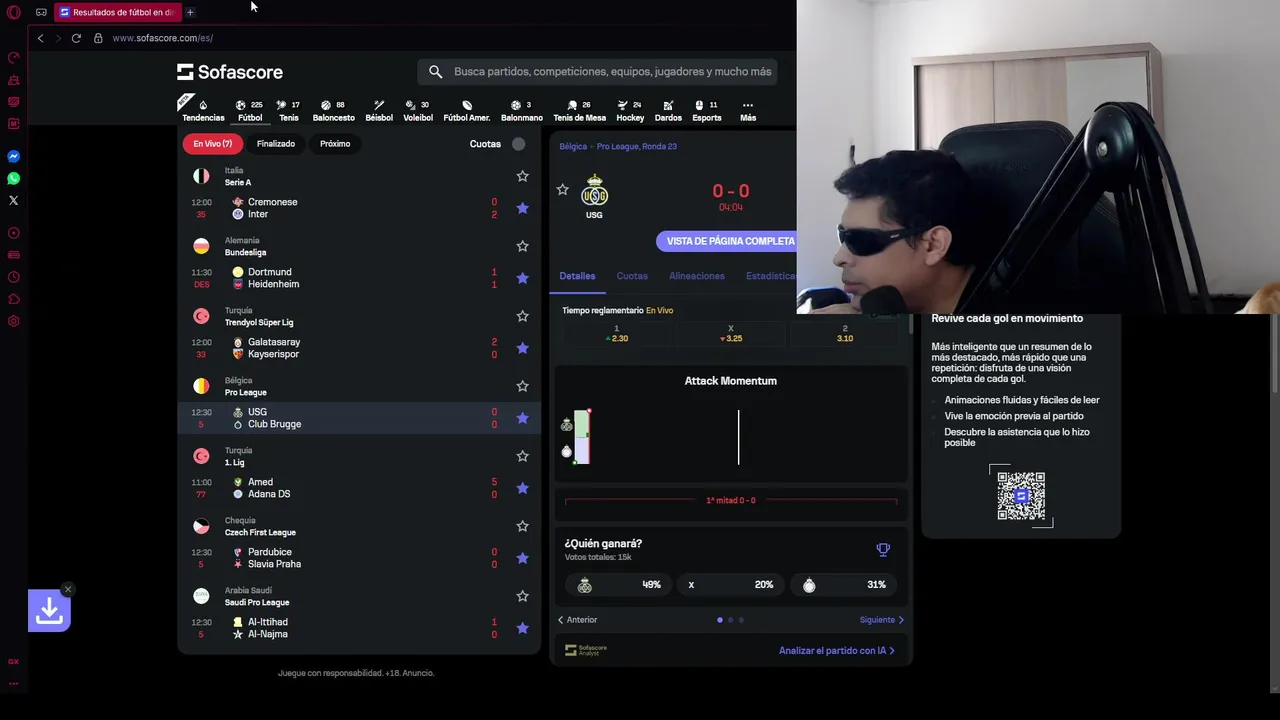Go to Siguiente card with chevron
1280x720 pixels.
coord(882,620)
